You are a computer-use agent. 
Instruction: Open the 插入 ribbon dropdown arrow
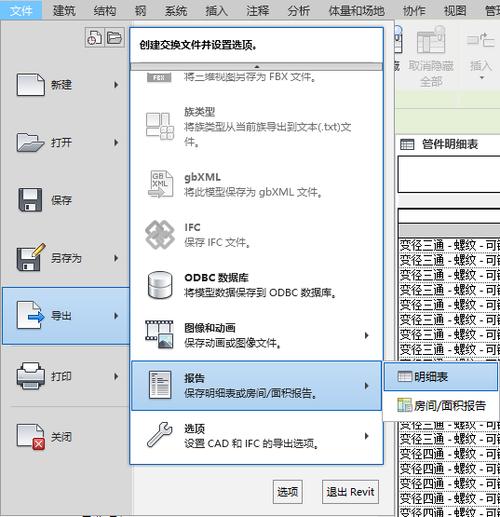click(x=481, y=78)
